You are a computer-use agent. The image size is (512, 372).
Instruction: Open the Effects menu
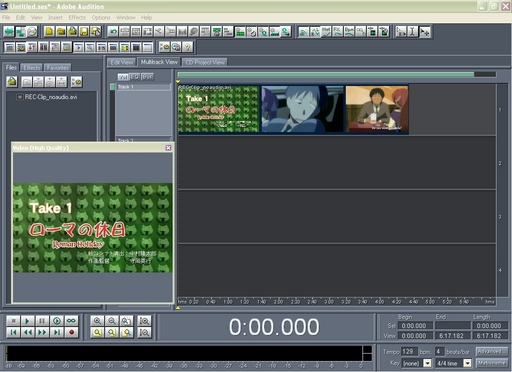(x=77, y=17)
